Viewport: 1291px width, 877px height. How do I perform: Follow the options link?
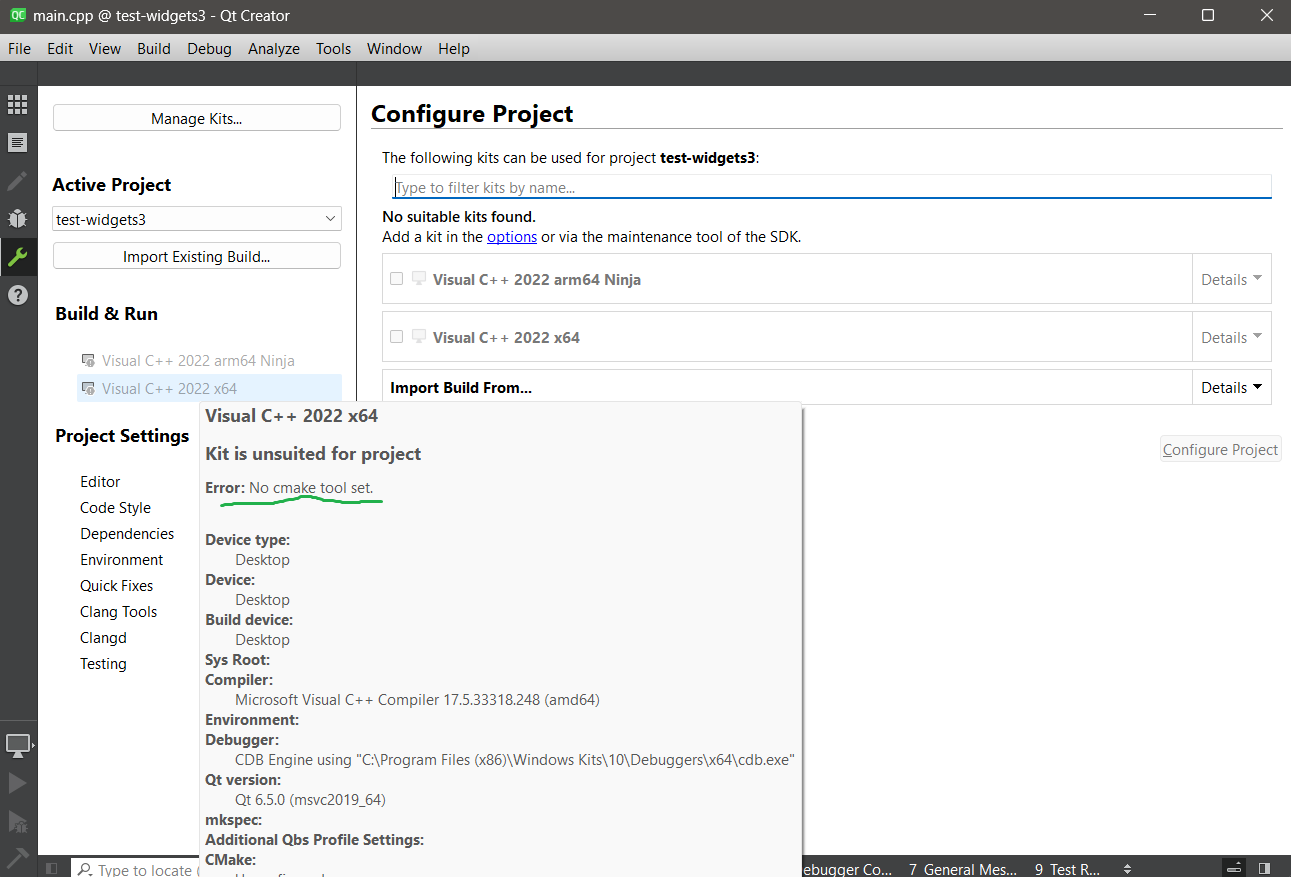[512, 237]
